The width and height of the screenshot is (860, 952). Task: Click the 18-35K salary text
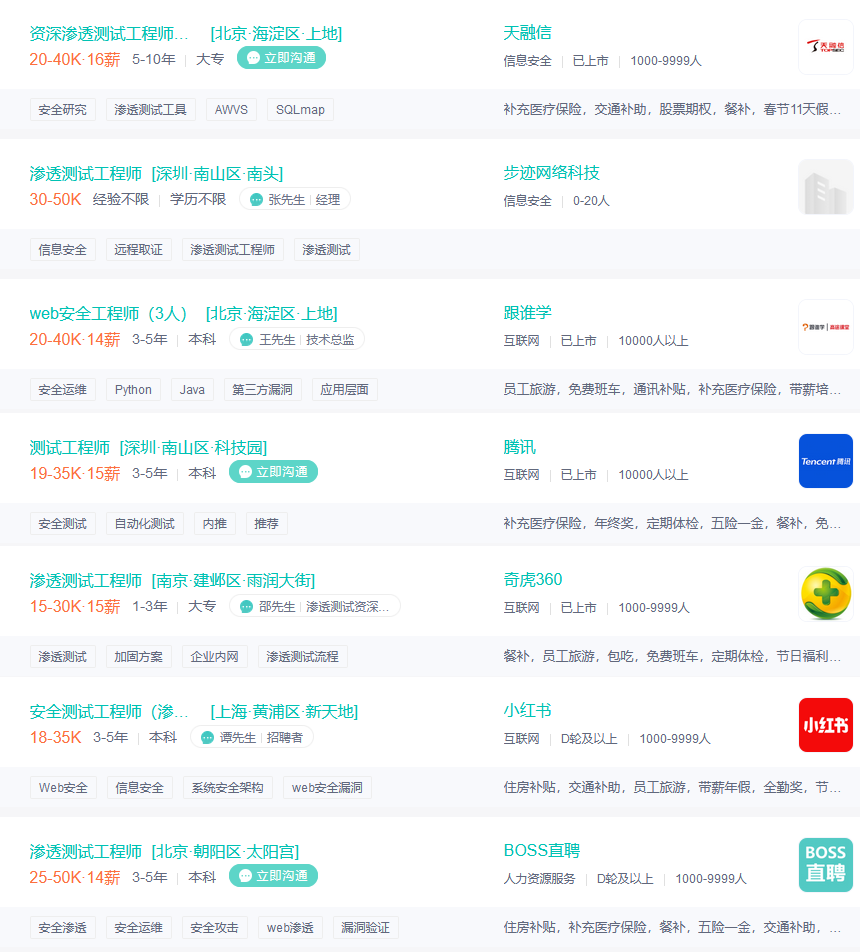click(x=55, y=737)
